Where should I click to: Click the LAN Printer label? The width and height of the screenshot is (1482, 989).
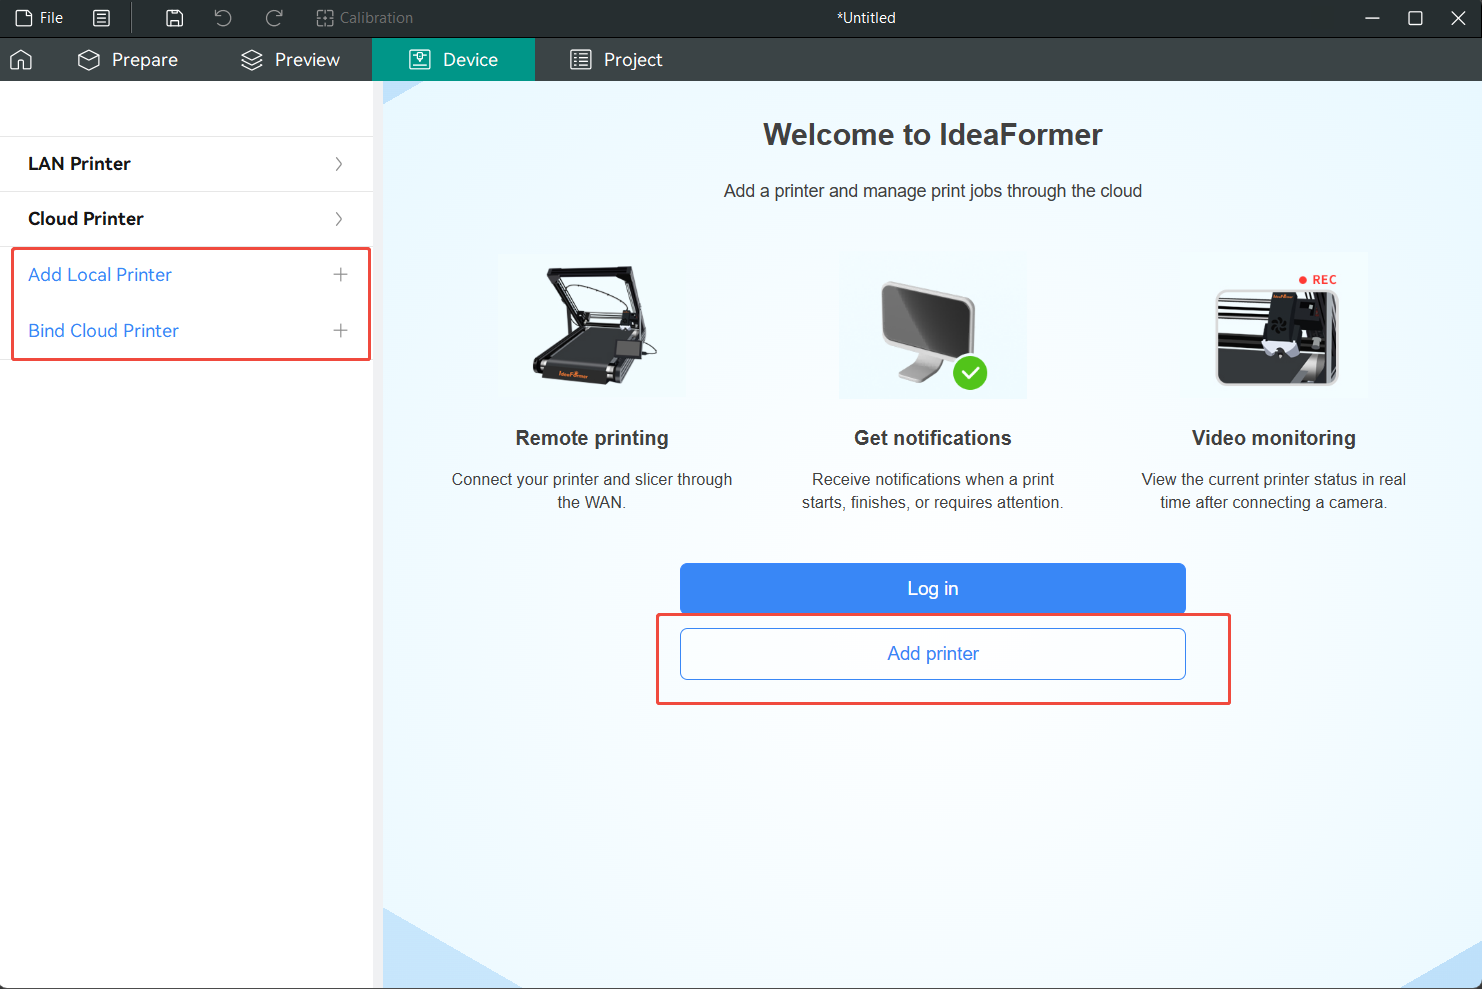[79, 164]
